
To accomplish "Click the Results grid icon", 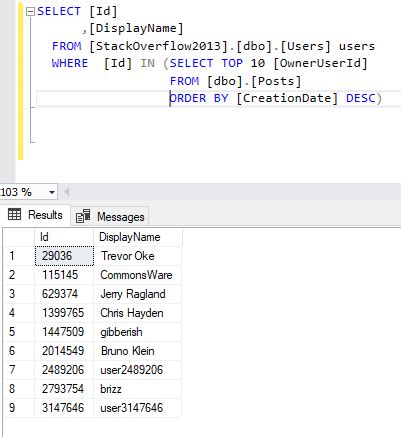I will click(x=14, y=214).
